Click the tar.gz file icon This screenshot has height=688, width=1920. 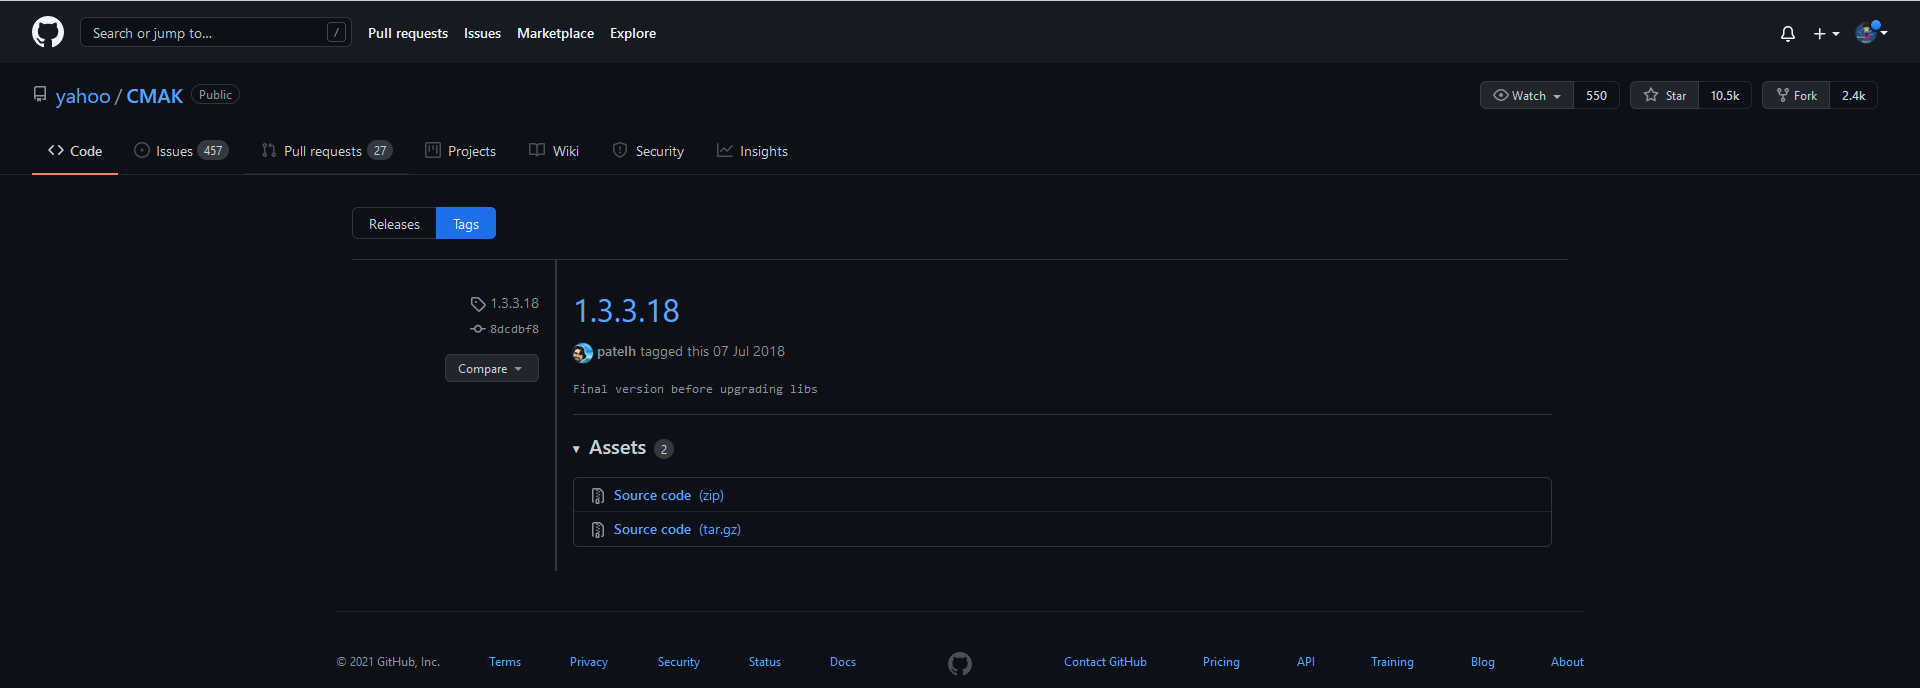pos(598,530)
